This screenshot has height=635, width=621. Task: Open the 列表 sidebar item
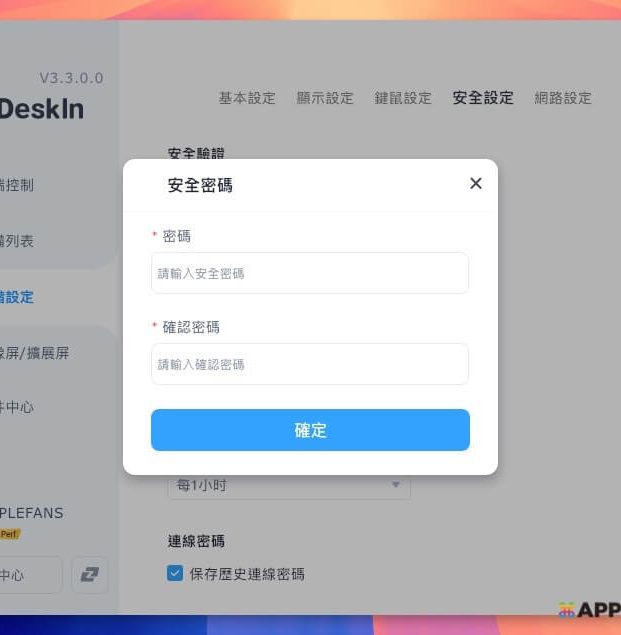[x=16, y=241]
